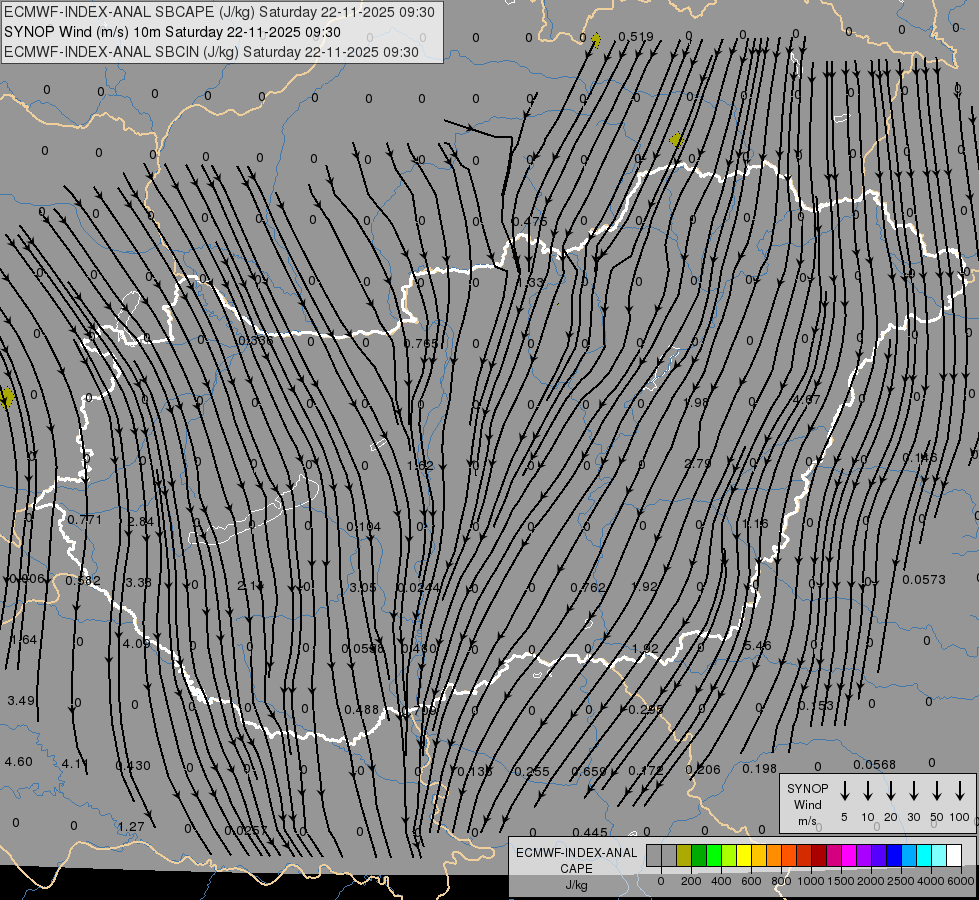Click the 0.488 value on the map
This screenshot has width=979, height=900.
point(362,710)
